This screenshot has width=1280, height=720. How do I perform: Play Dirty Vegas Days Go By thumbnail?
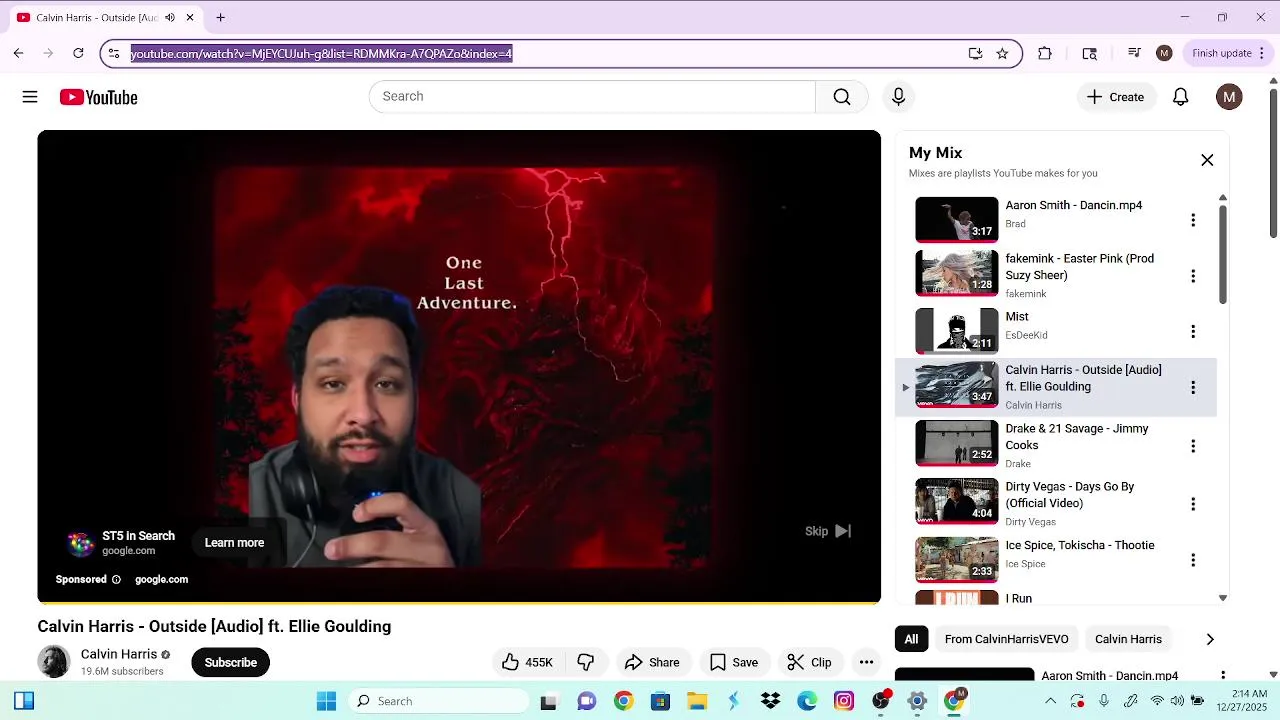coord(956,501)
